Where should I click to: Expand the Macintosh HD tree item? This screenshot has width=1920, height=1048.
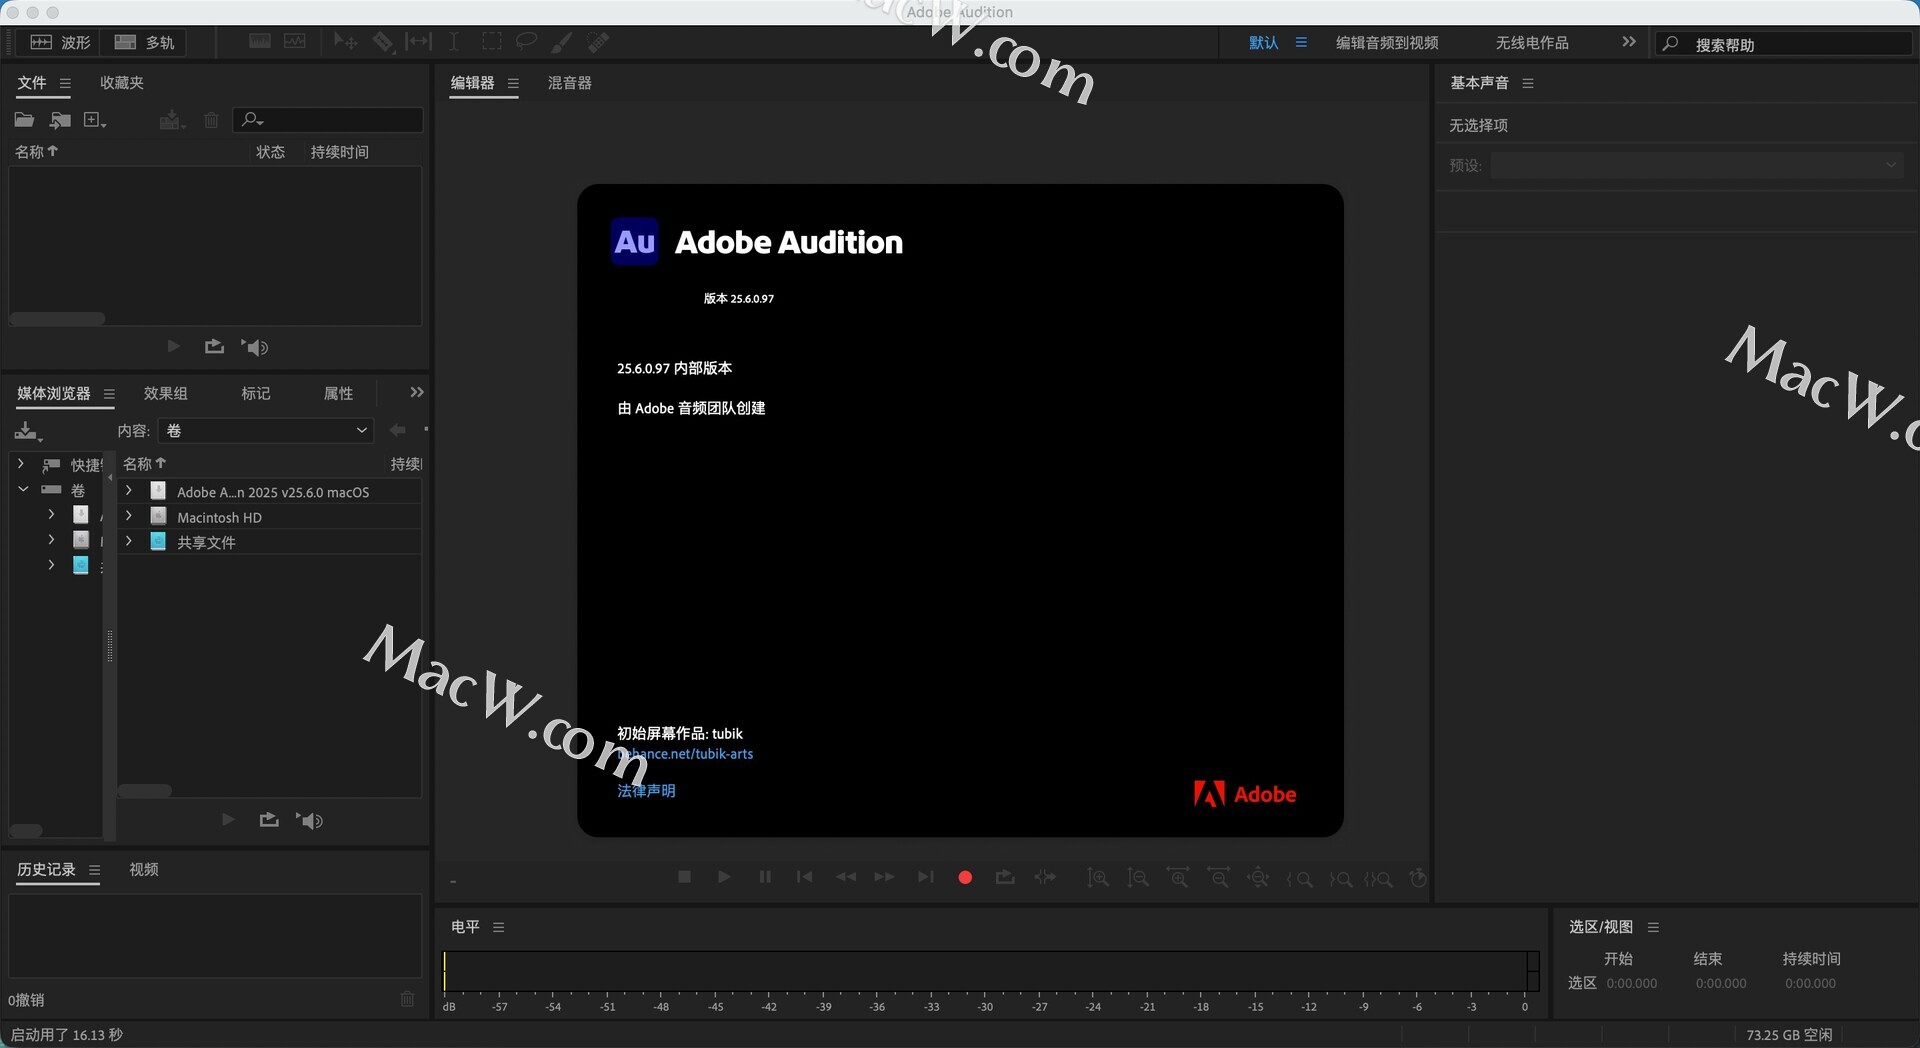click(x=129, y=516)
